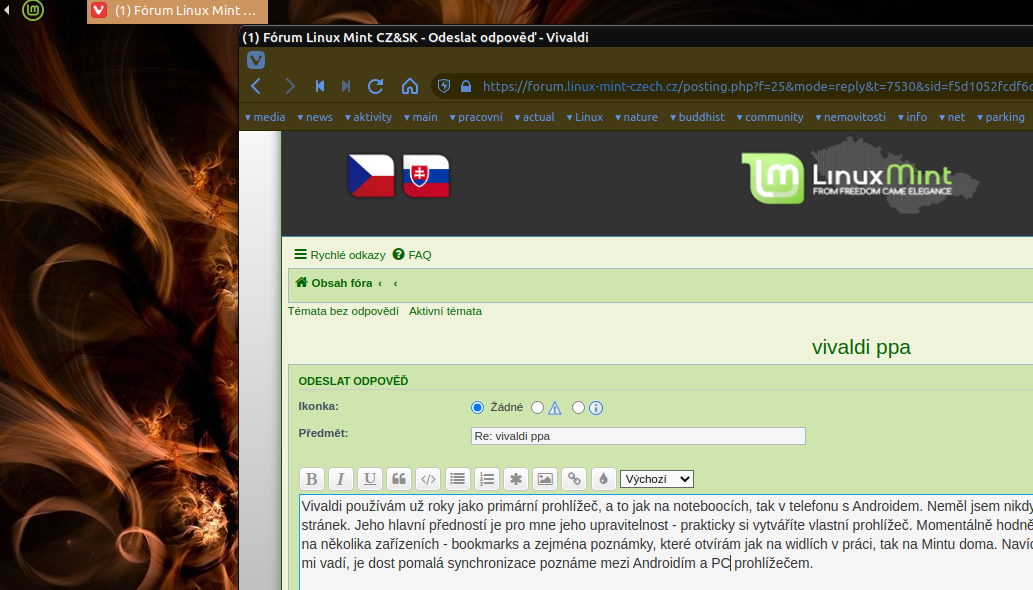Screen dimensions: 1033x590
Task: Open the font colour droplet picker
Action: pyautogui.click(x=602, y=479)
